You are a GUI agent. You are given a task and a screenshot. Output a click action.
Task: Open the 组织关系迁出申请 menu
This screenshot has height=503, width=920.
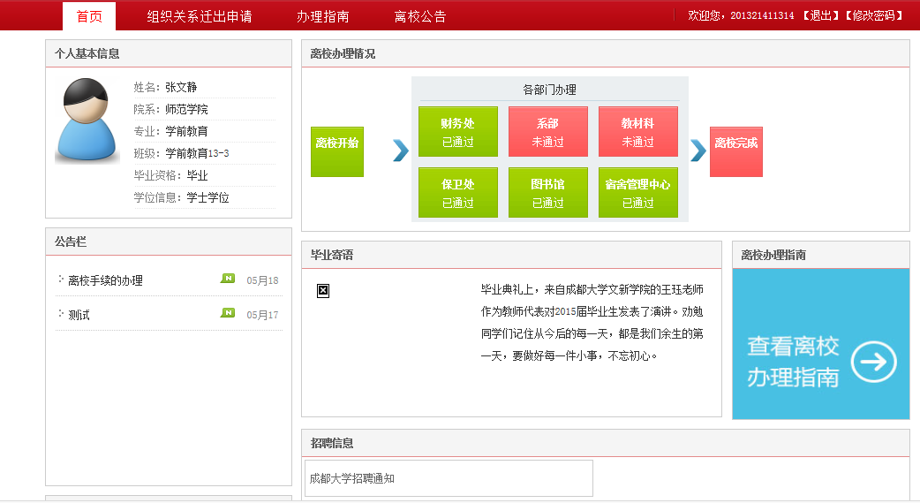click(x=199, y=16)
